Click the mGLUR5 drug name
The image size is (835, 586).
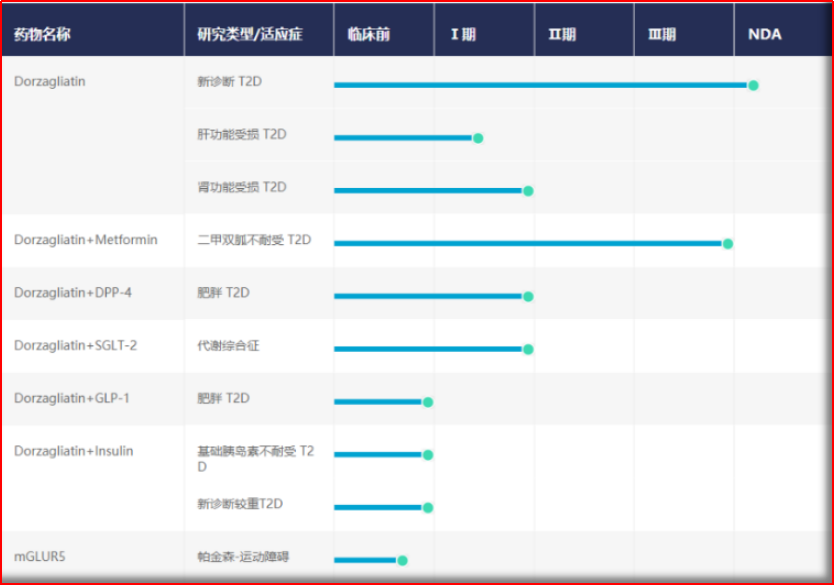click(x=40, y=557)
